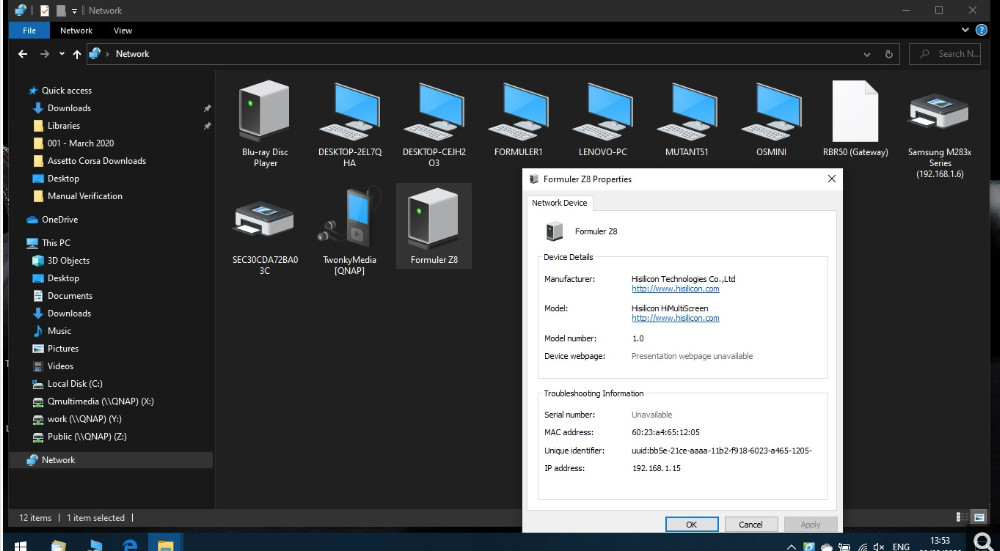Switch to details view layout
This screenshot has width=1000, height=551.
pos(961,517)
